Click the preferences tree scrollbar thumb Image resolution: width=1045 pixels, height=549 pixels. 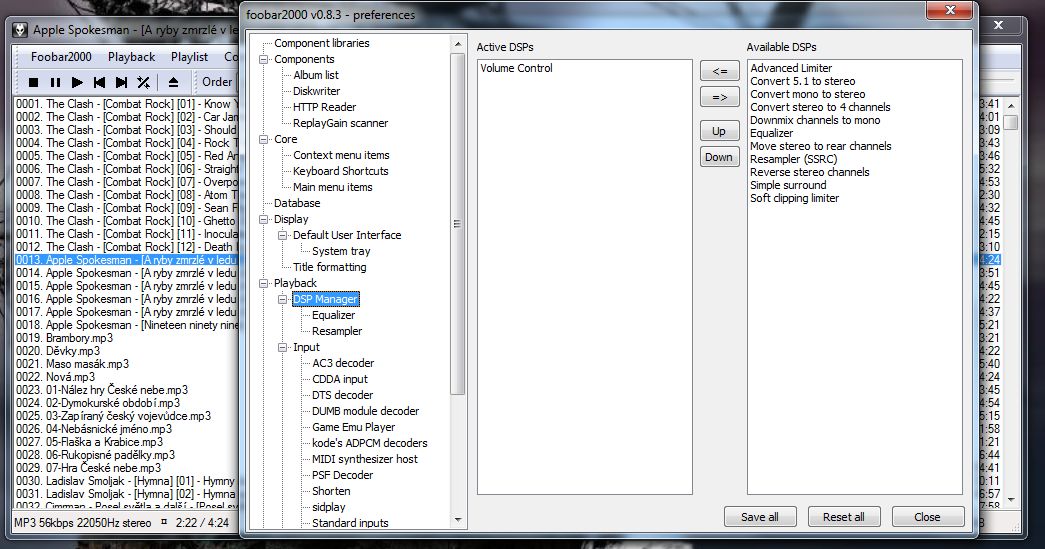tap(457, 224)
